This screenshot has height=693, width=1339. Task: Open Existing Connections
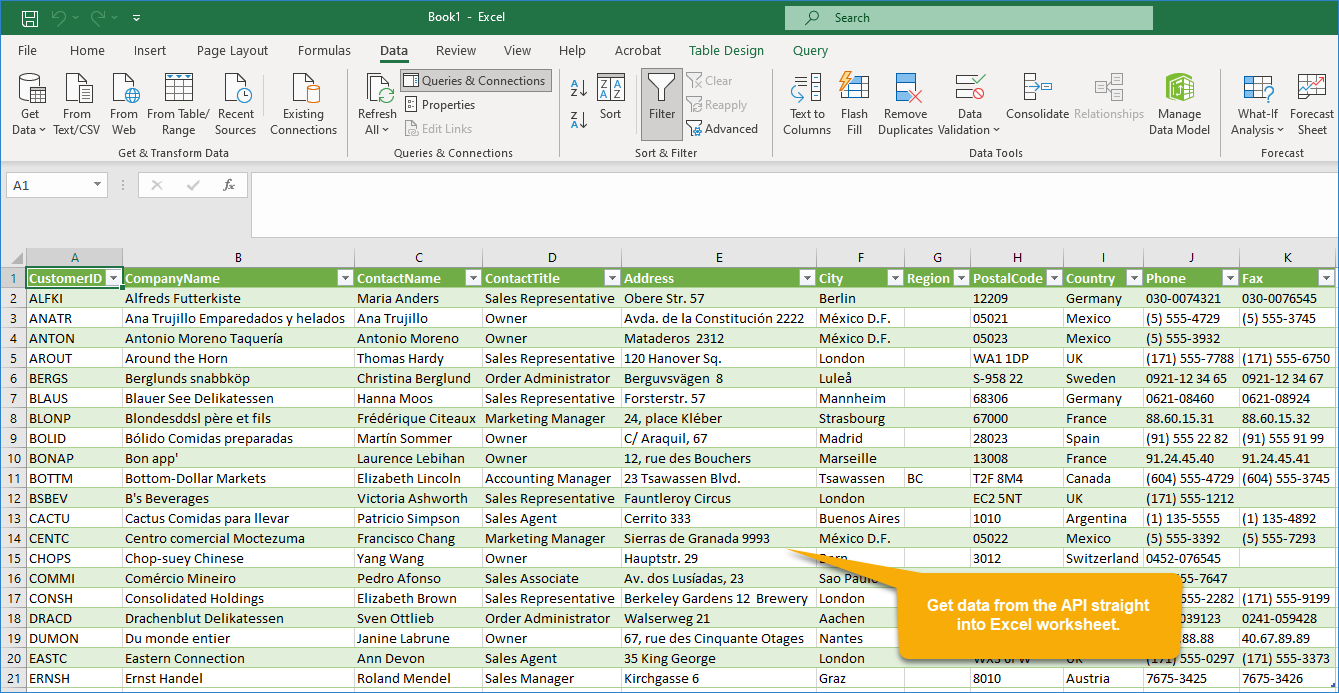click(303, 104)
